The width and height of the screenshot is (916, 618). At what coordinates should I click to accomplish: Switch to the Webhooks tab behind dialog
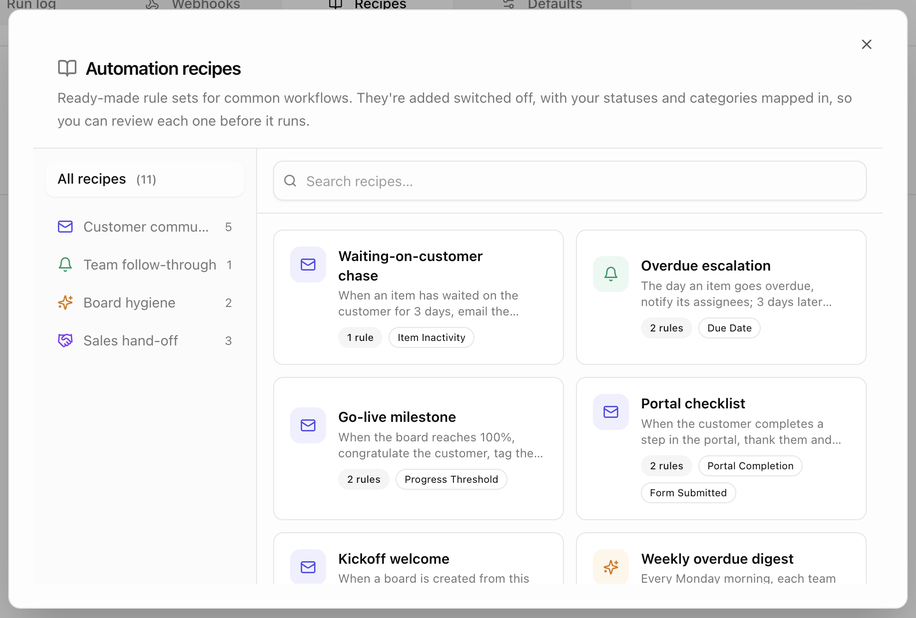[193, 5]
